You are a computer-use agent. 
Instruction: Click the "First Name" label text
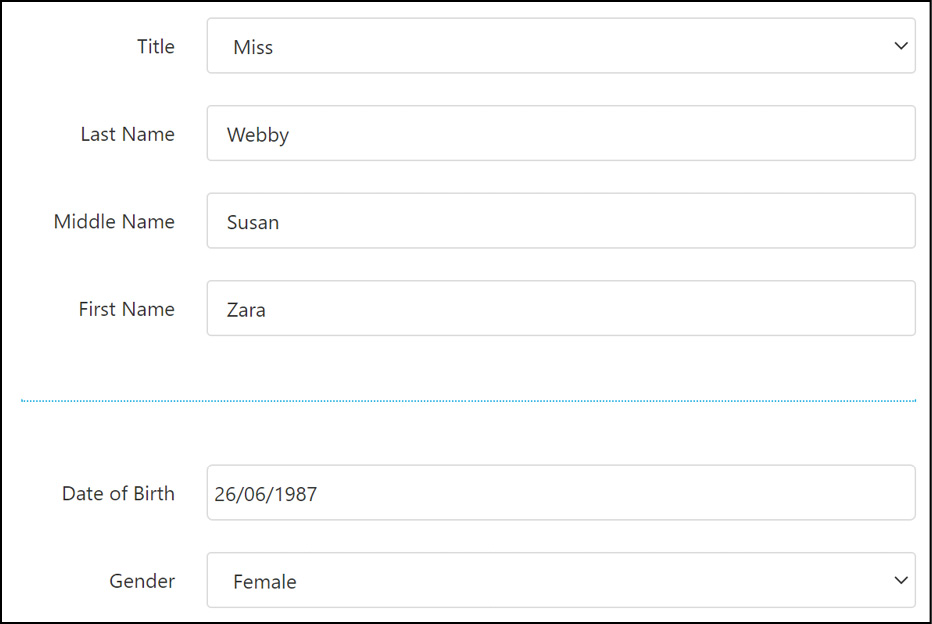click(x=126, y=309)
